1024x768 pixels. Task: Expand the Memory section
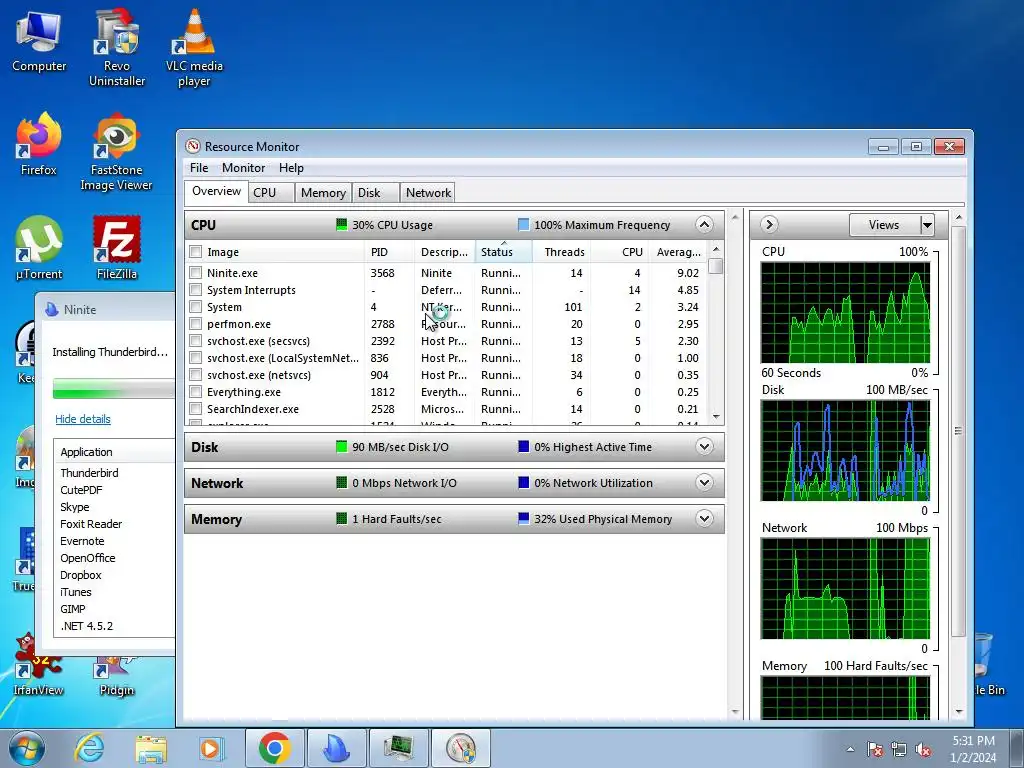point(704,519)
